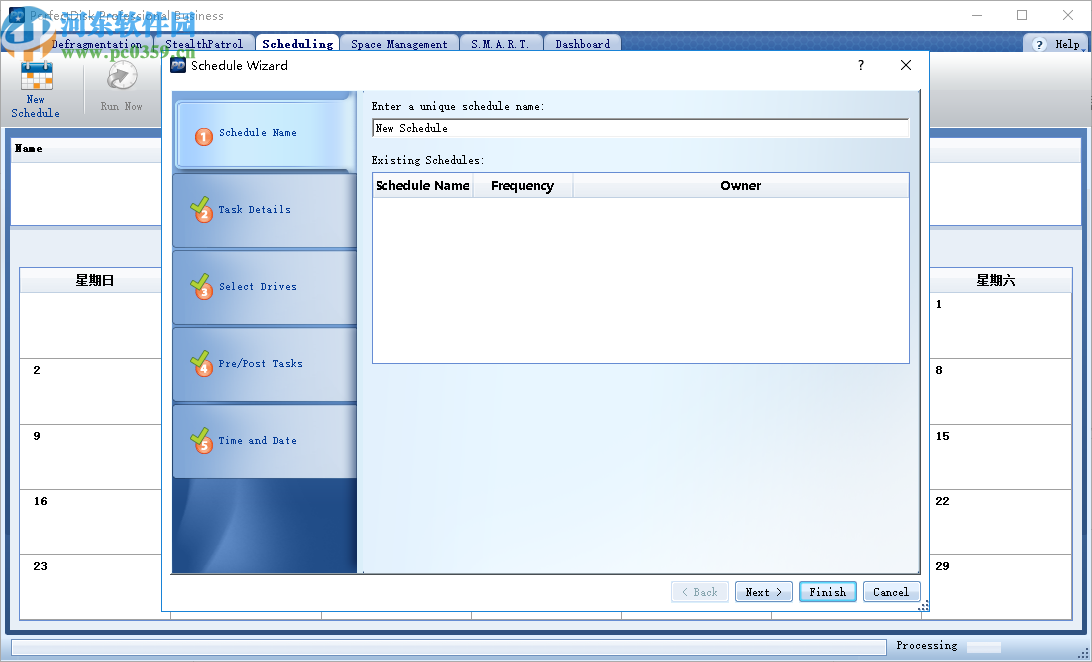
Task: Click the Frequency column header
Action: (x=522, y=185)
